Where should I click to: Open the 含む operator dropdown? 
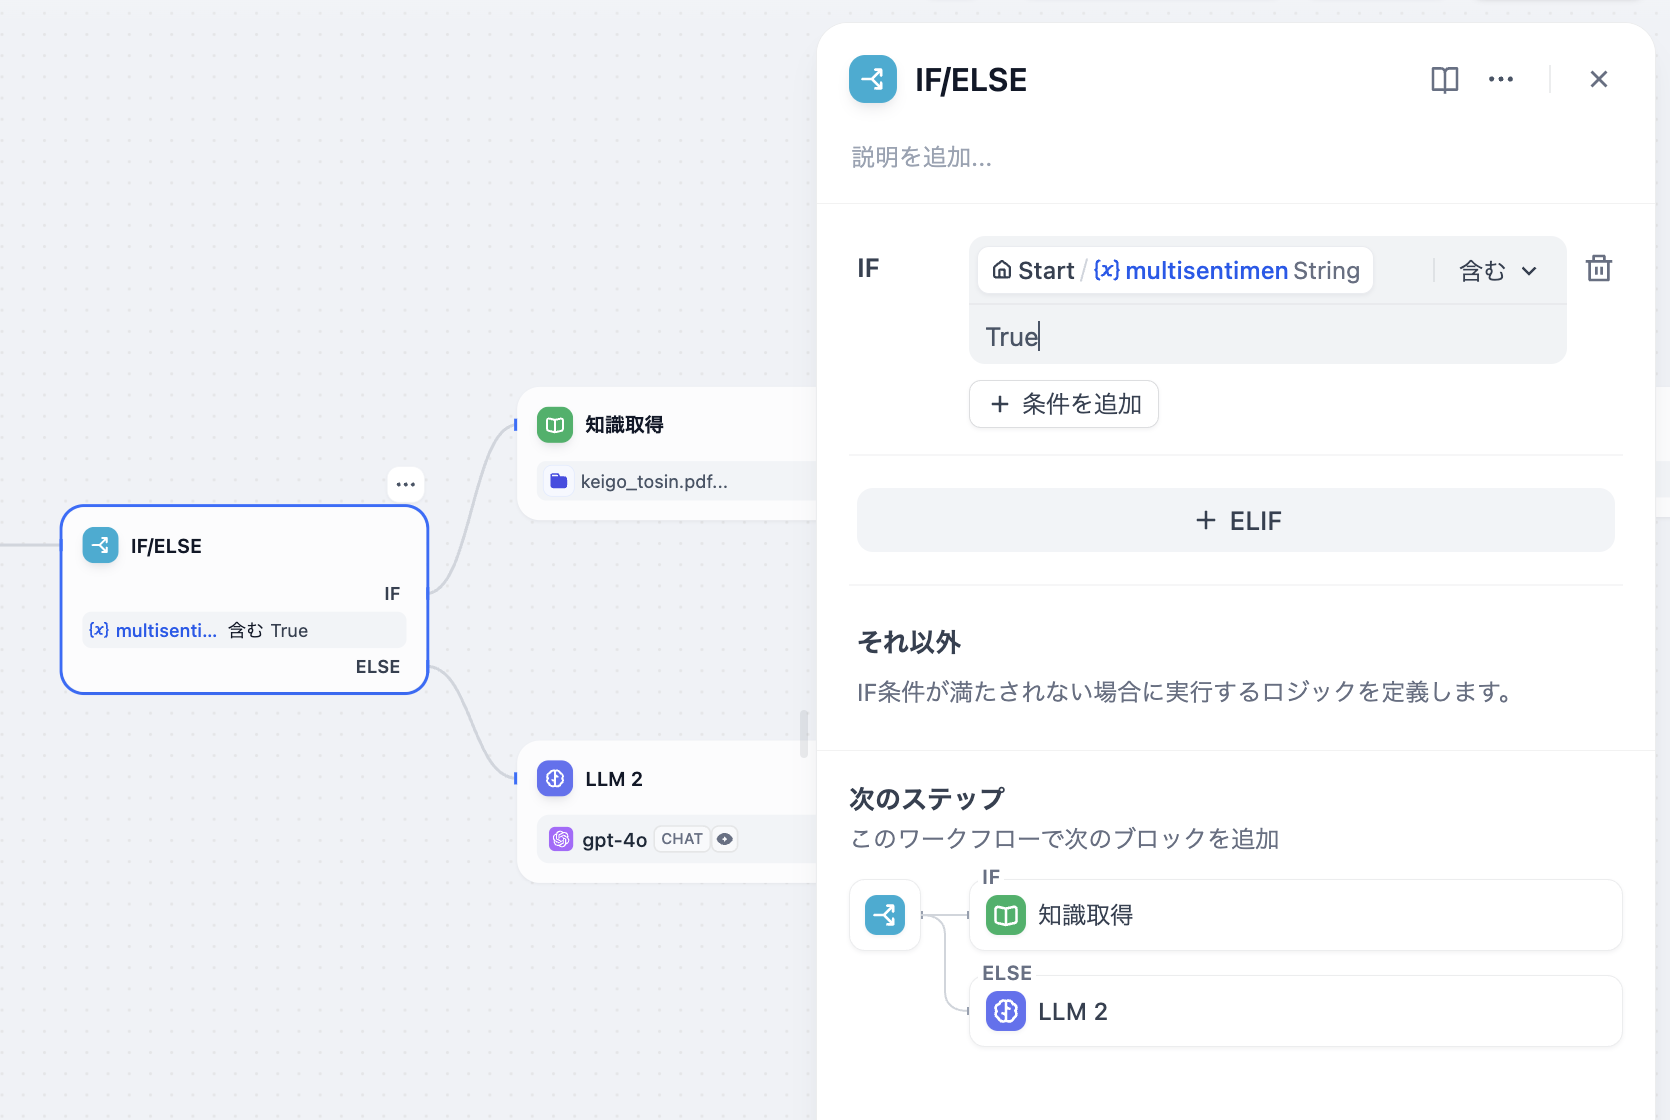pos(1495,270)
